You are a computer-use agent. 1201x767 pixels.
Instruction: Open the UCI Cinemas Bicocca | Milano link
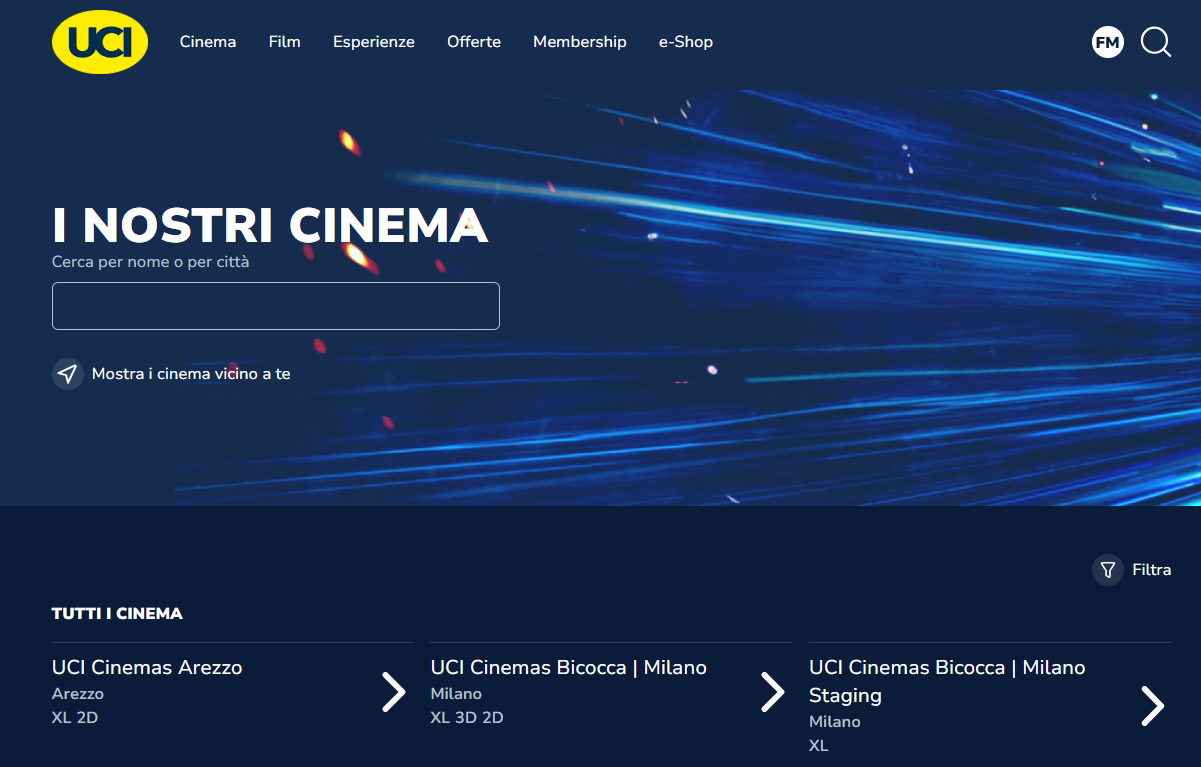pyautogui.click(x=569, y=667)
